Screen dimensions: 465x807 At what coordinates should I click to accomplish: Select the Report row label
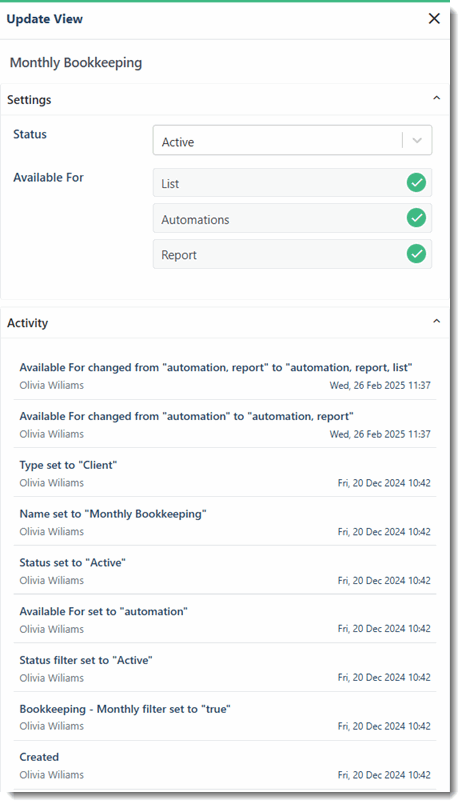click(x=179, y=255)
